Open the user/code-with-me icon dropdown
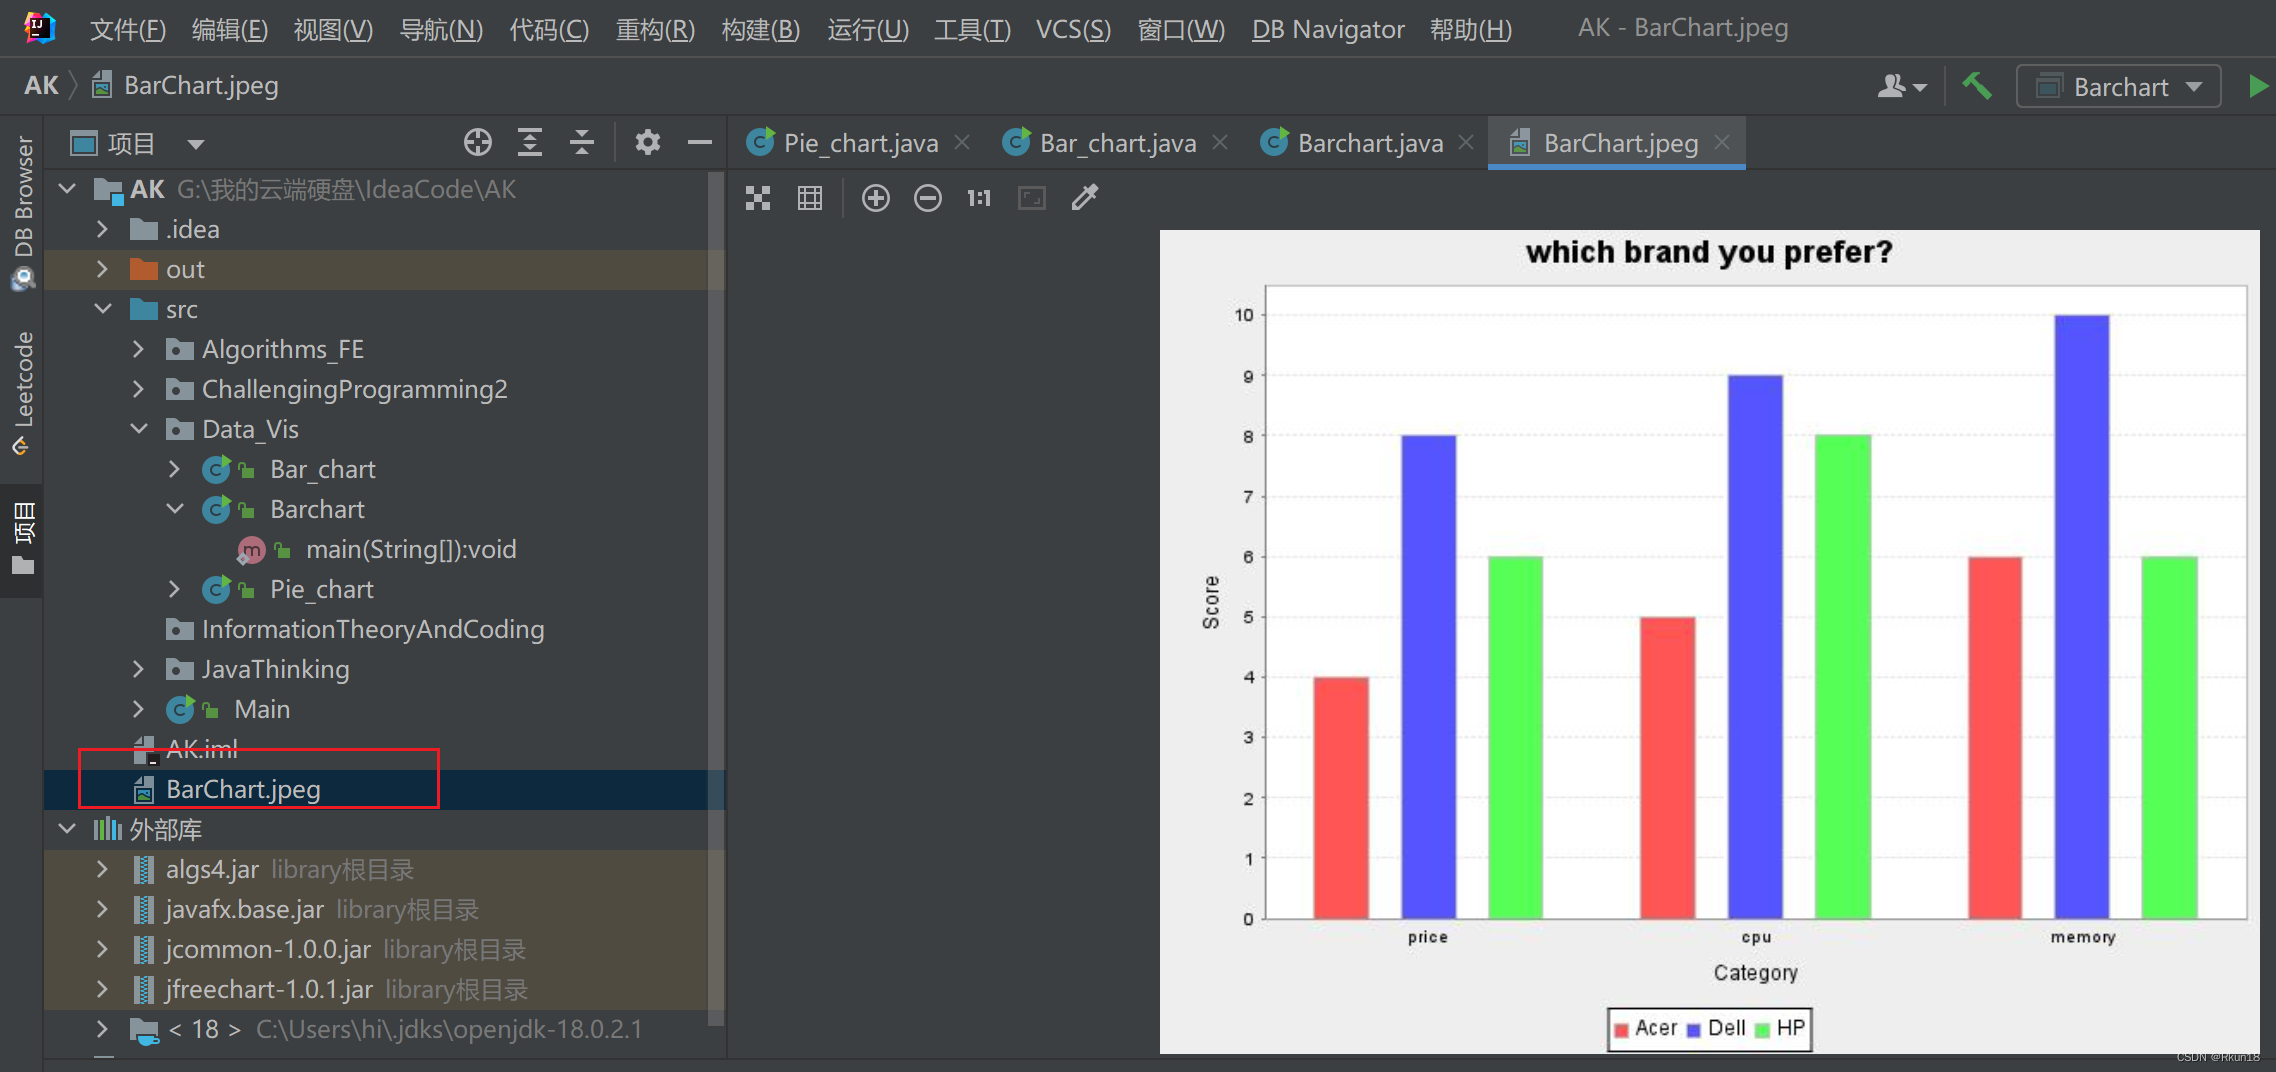 (x=1901, y=87)
